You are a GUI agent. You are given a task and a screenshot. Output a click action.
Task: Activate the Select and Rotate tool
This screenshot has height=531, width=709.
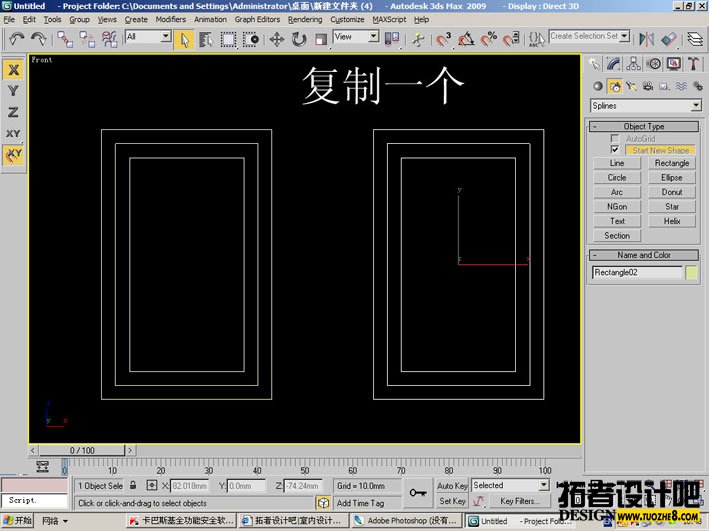click(298, 39)
